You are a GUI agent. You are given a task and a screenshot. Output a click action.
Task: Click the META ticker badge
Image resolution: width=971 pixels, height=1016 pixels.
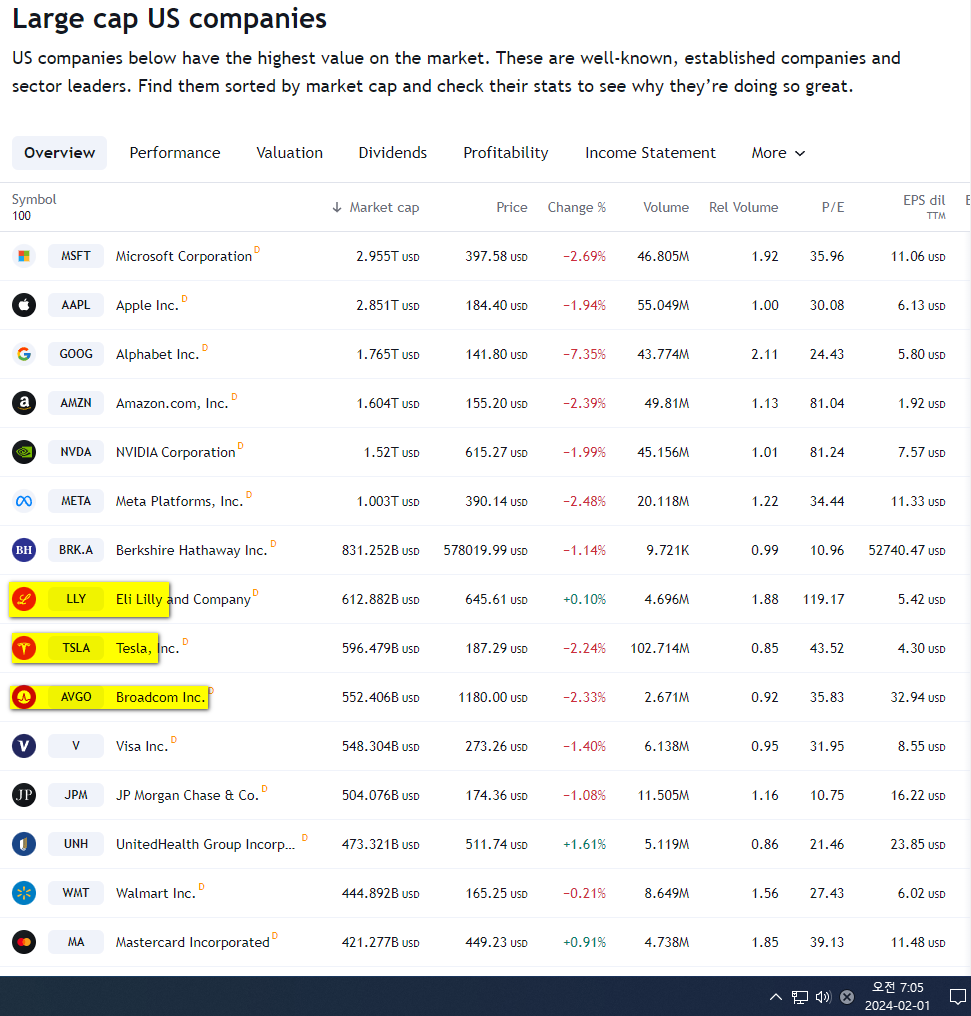76,501
